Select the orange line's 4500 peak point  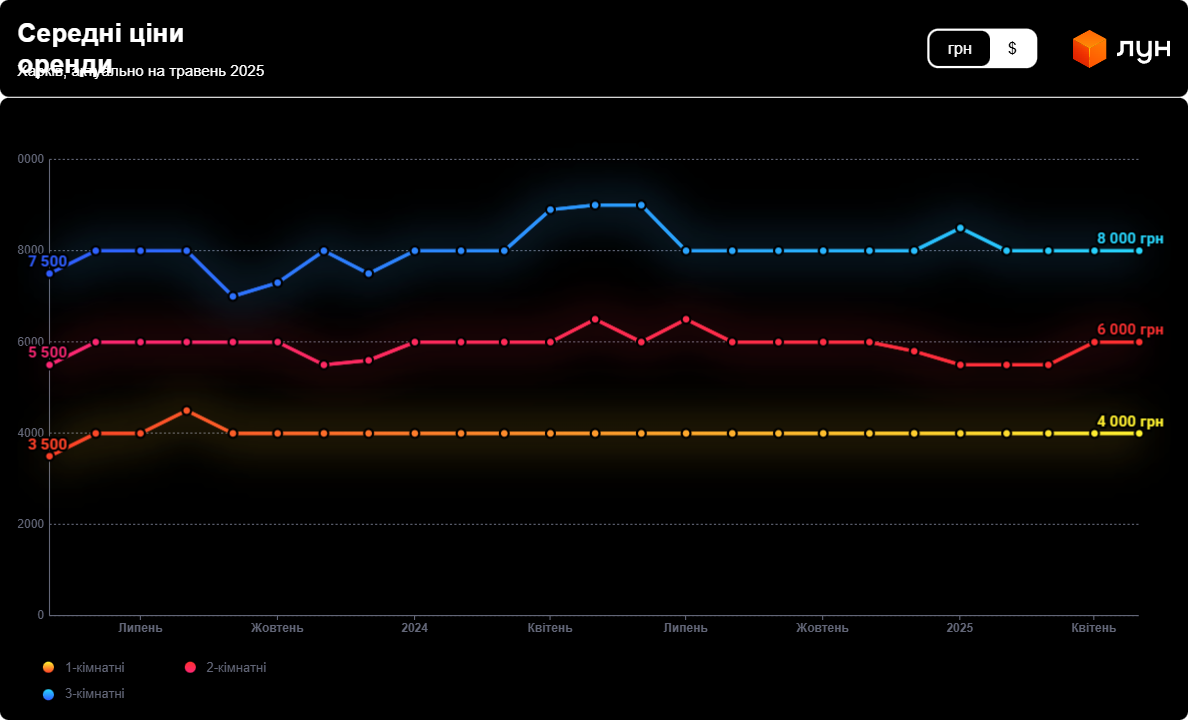[x=186, y=411]
